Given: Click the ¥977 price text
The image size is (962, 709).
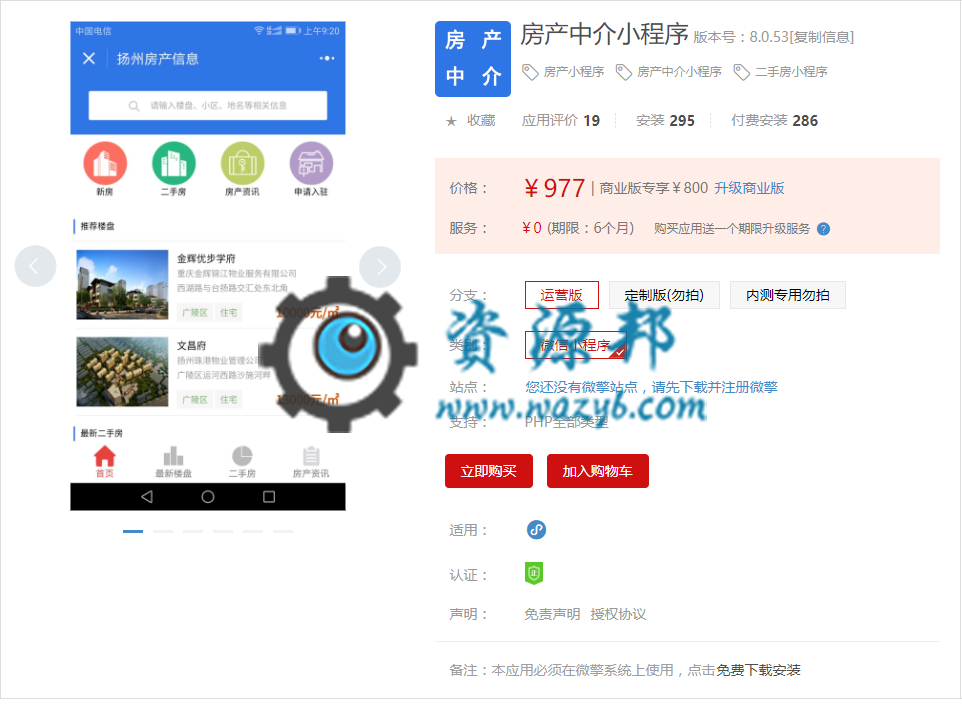Looking at the screenshot, I should (555, 188).
